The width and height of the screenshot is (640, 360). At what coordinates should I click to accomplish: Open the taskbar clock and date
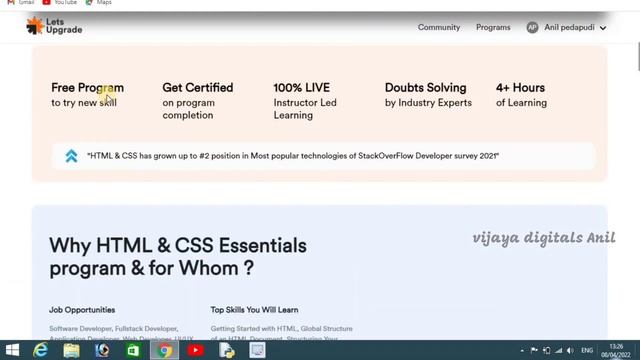pos(616,351)
